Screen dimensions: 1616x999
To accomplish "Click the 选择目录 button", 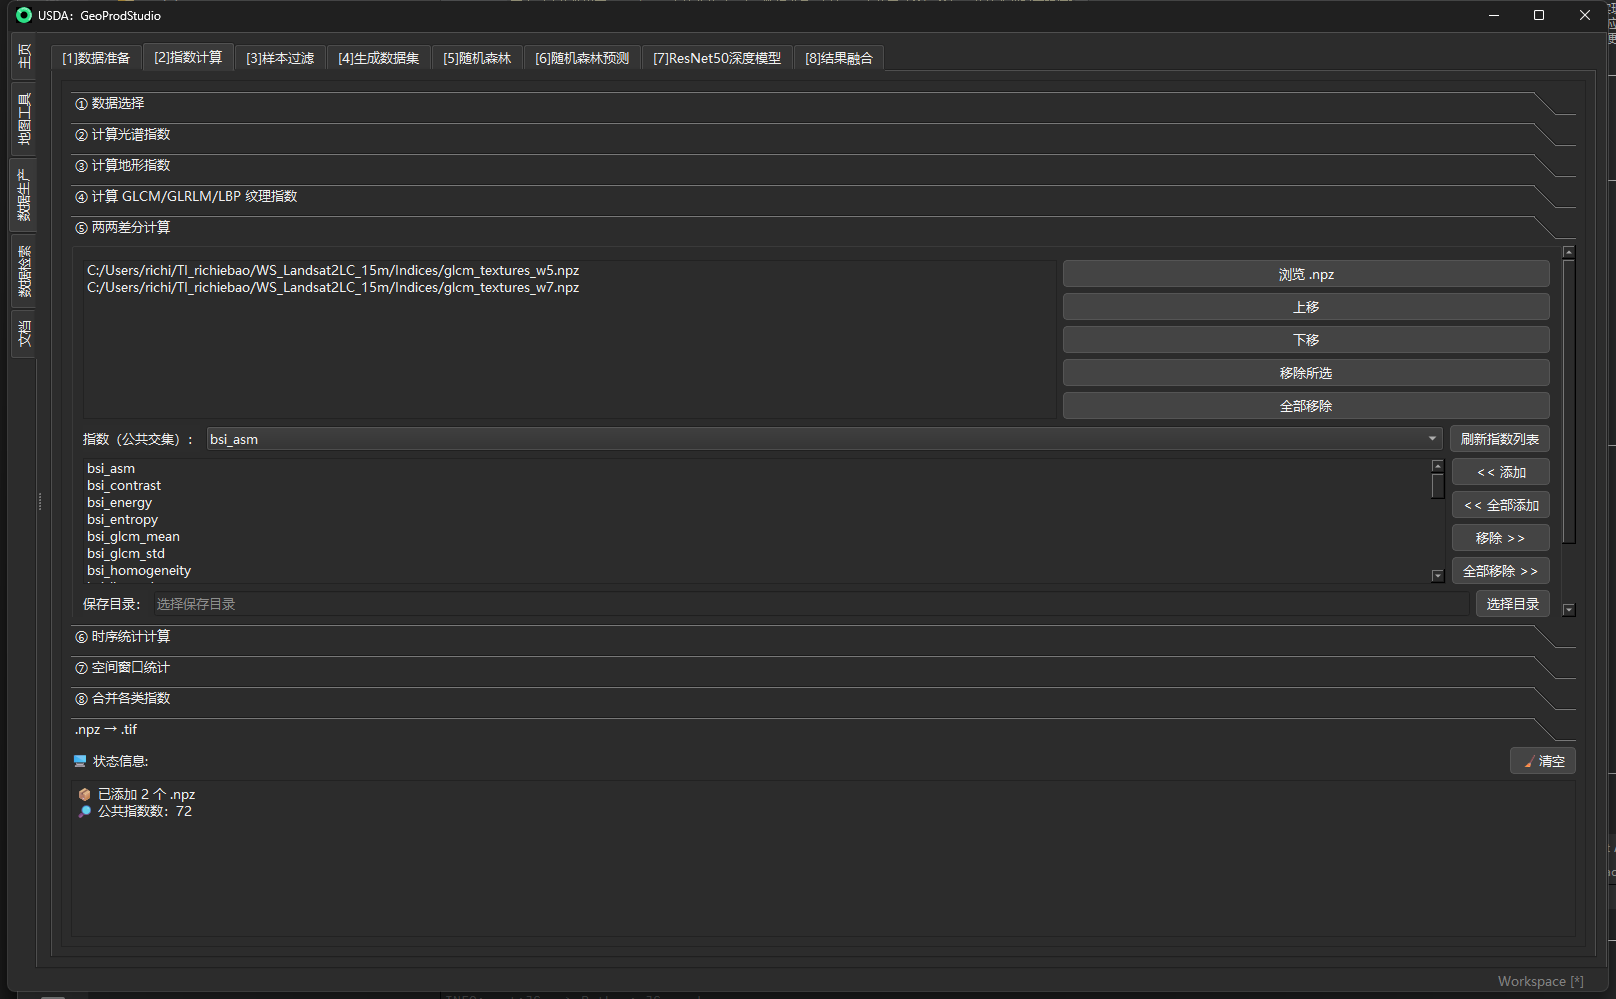I will pos(1512,604).
